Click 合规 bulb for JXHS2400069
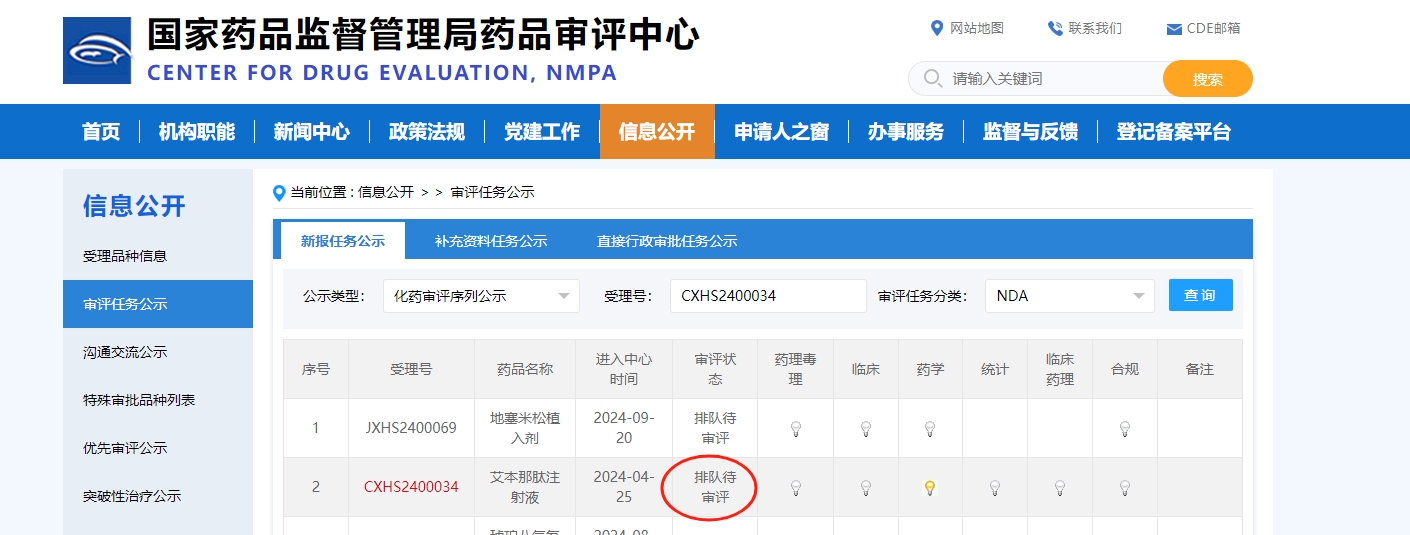 [x=1125, y=429]
